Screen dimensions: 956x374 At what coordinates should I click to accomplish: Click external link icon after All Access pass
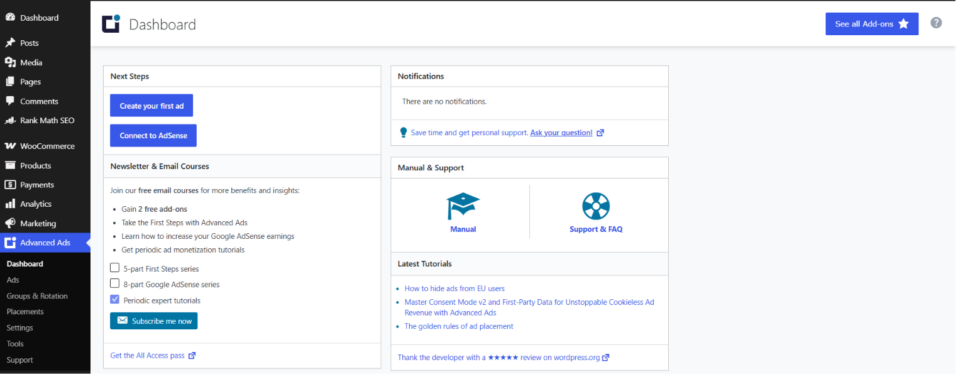tap(192, 355)
